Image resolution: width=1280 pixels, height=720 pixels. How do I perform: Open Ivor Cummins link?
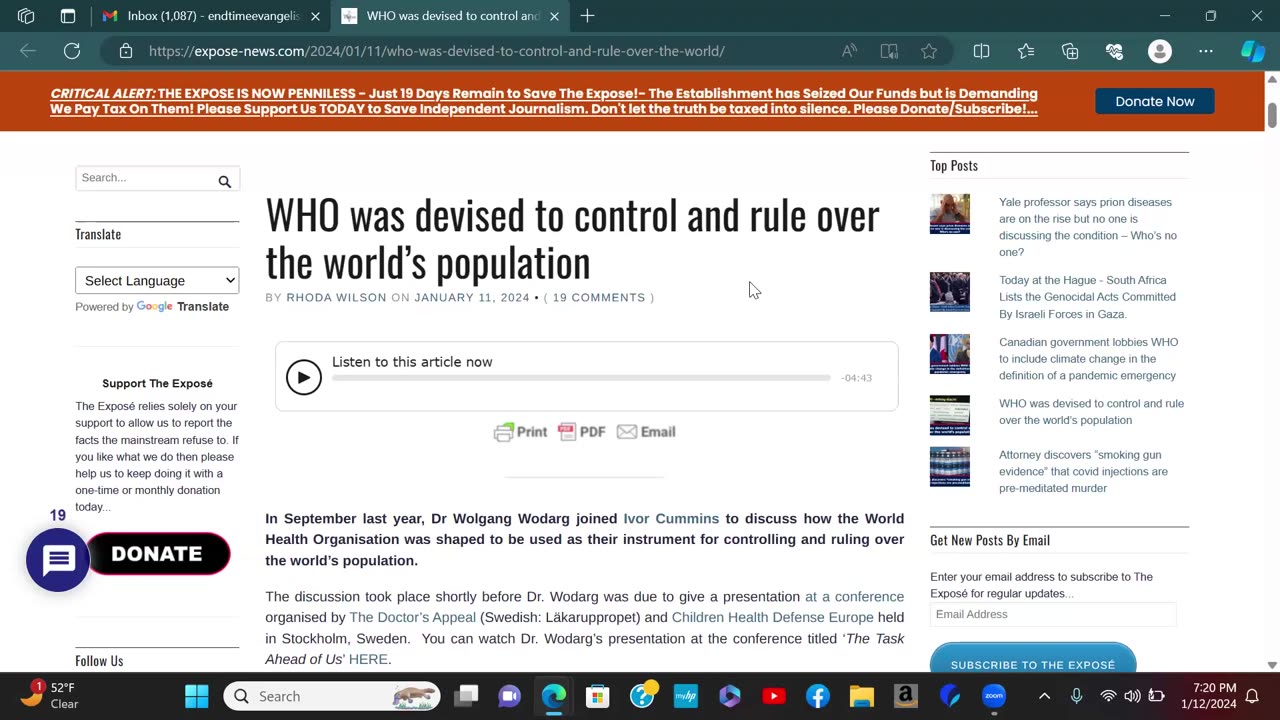pos(671,518)
